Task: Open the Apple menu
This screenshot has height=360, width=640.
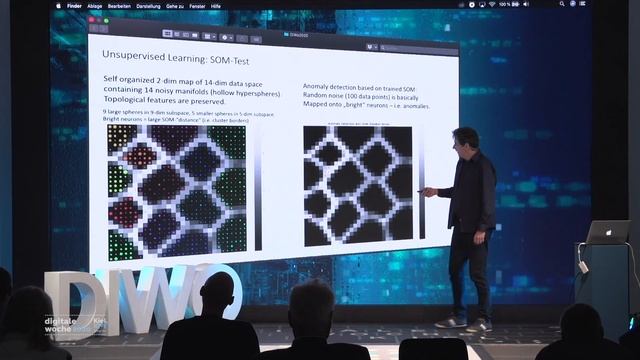Action: click(x=58, y=6)
